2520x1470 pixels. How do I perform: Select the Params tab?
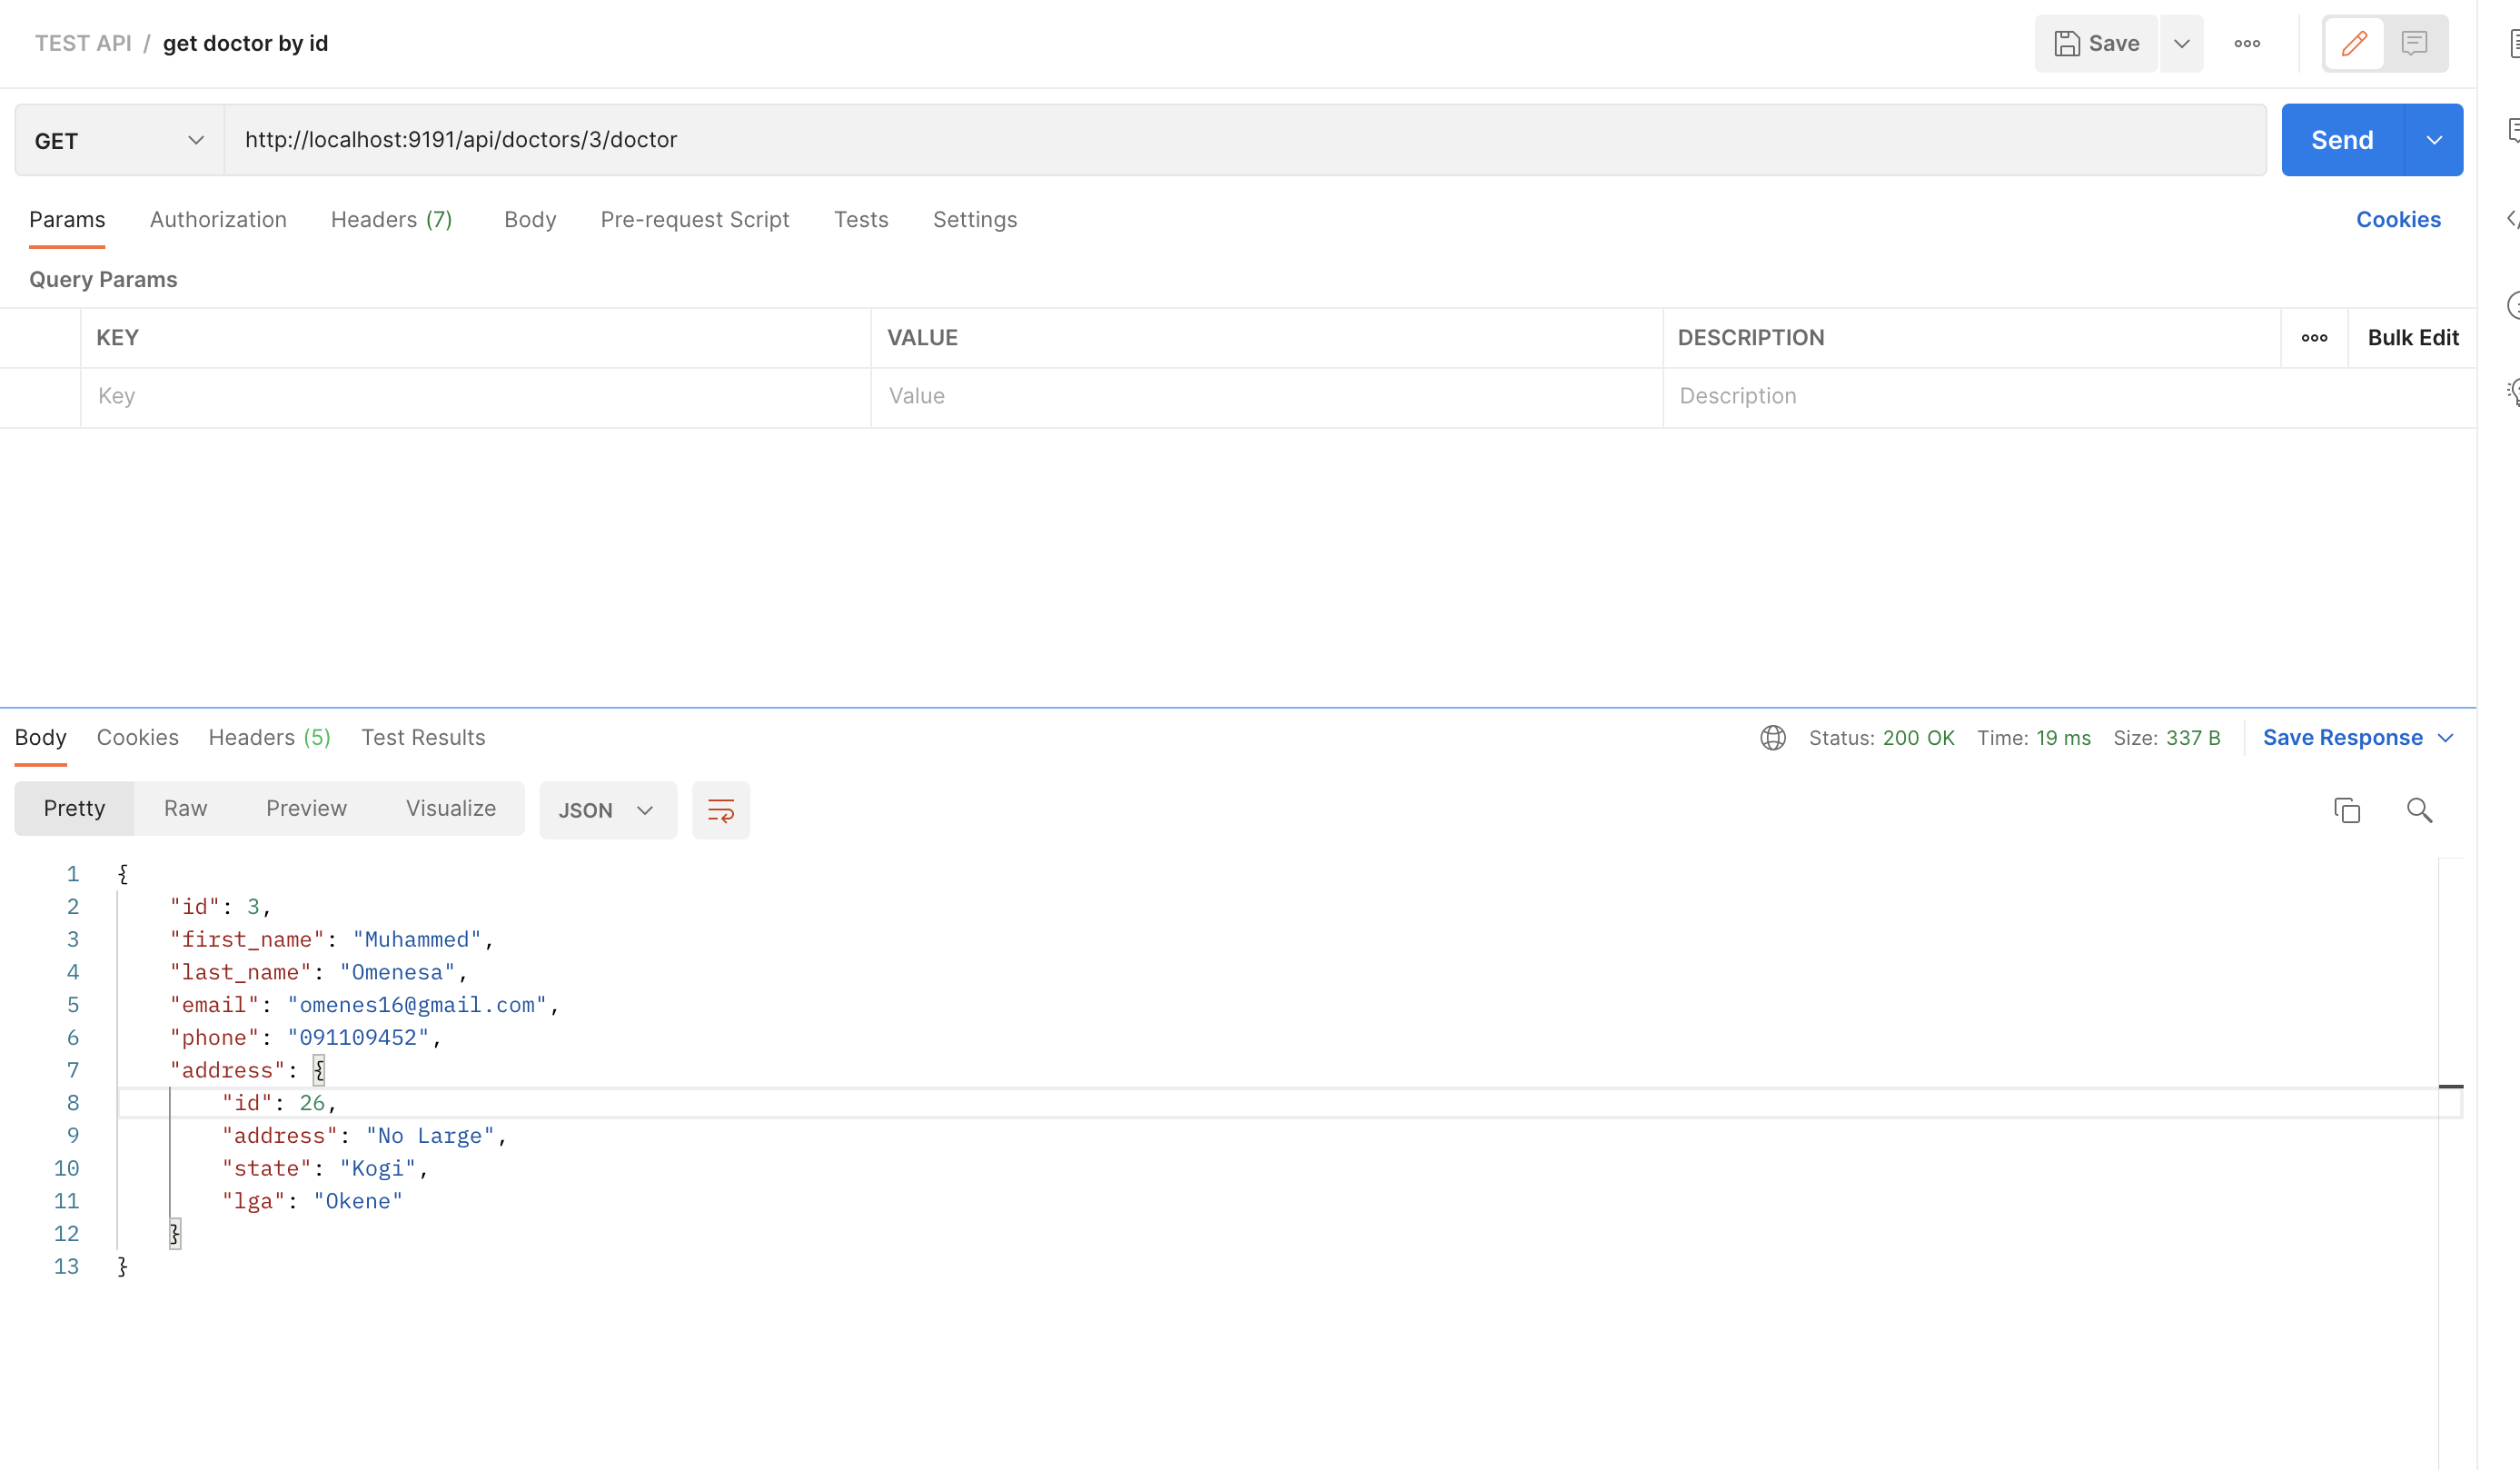tap(67, 219)
